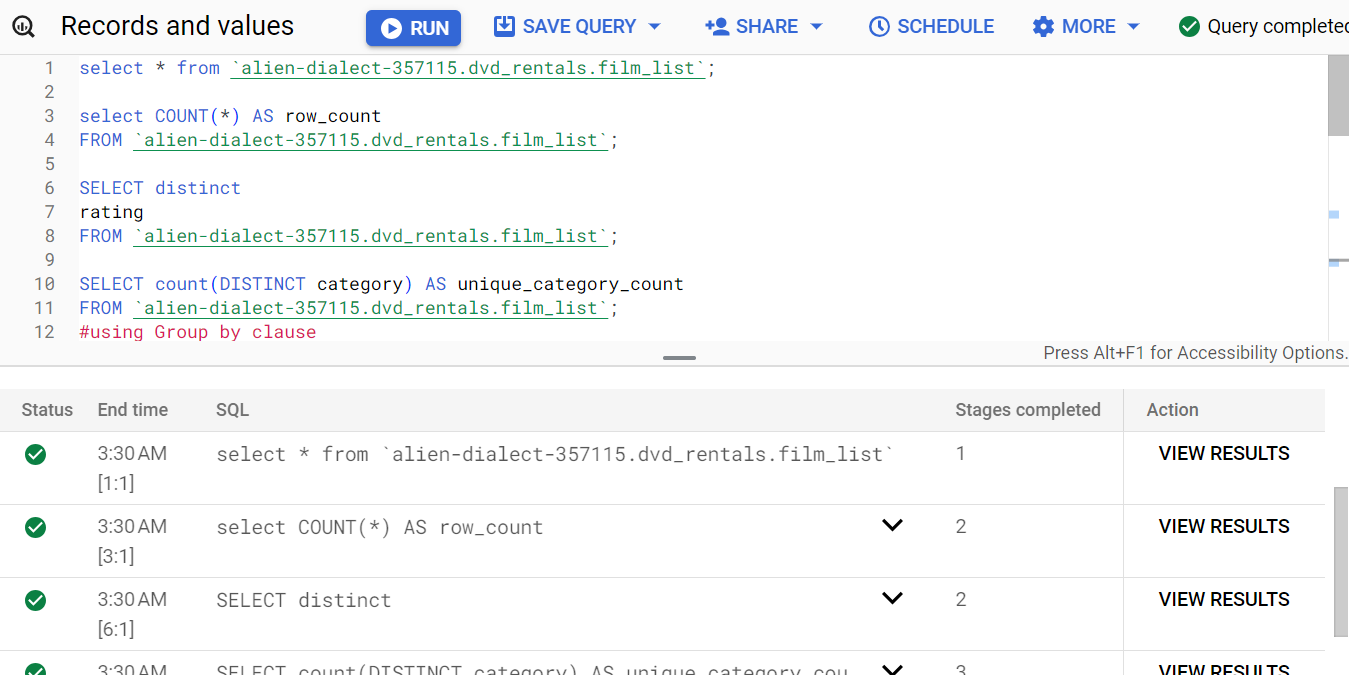Expand the SELECT distinct SQL chevron
This screenshot has width=1354, height=675.
(x=892, y=598)
